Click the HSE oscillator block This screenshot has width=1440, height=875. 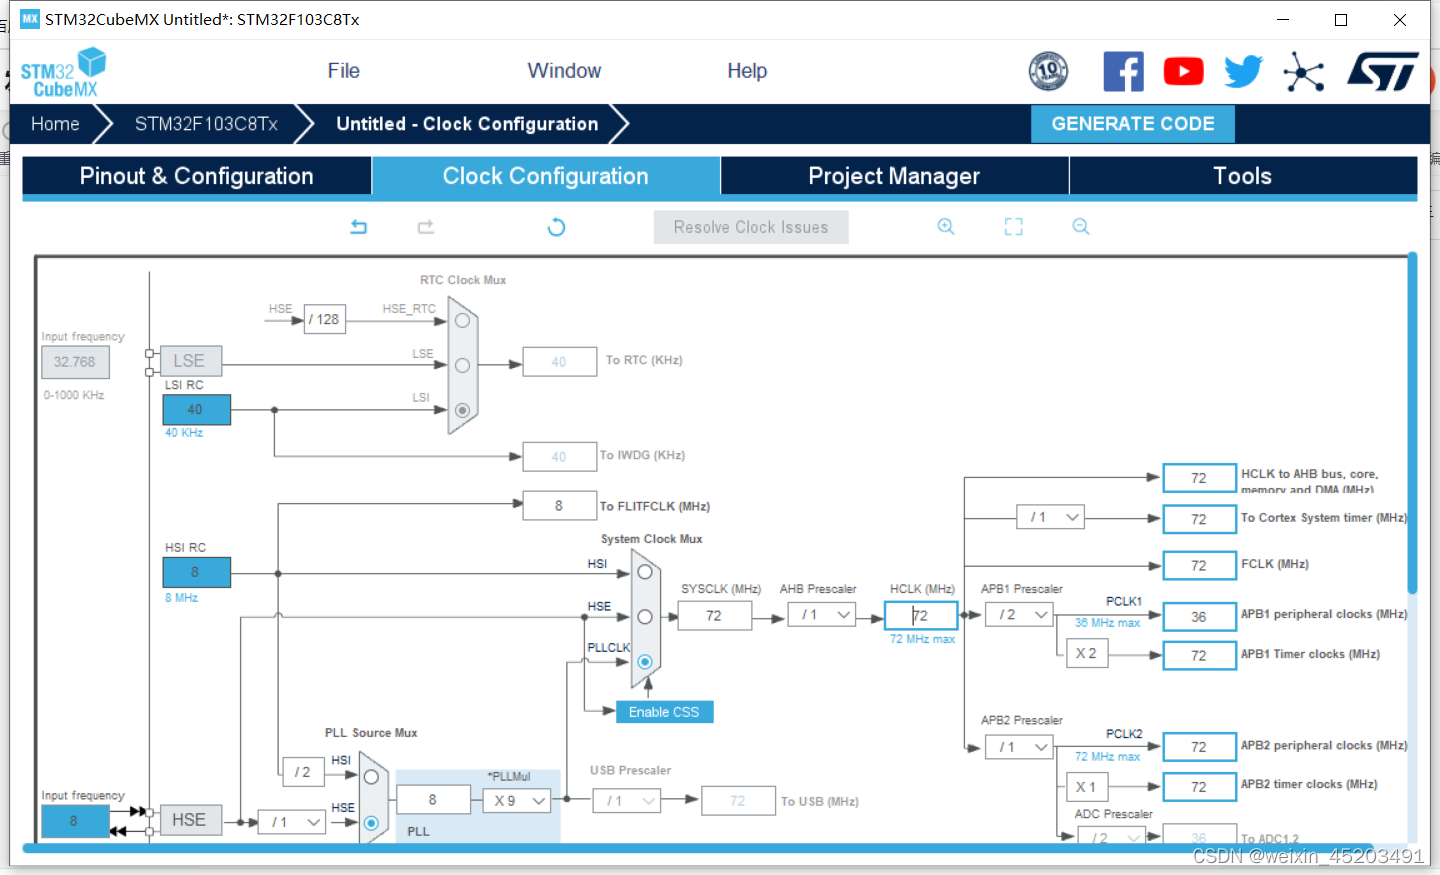[189, 820]
